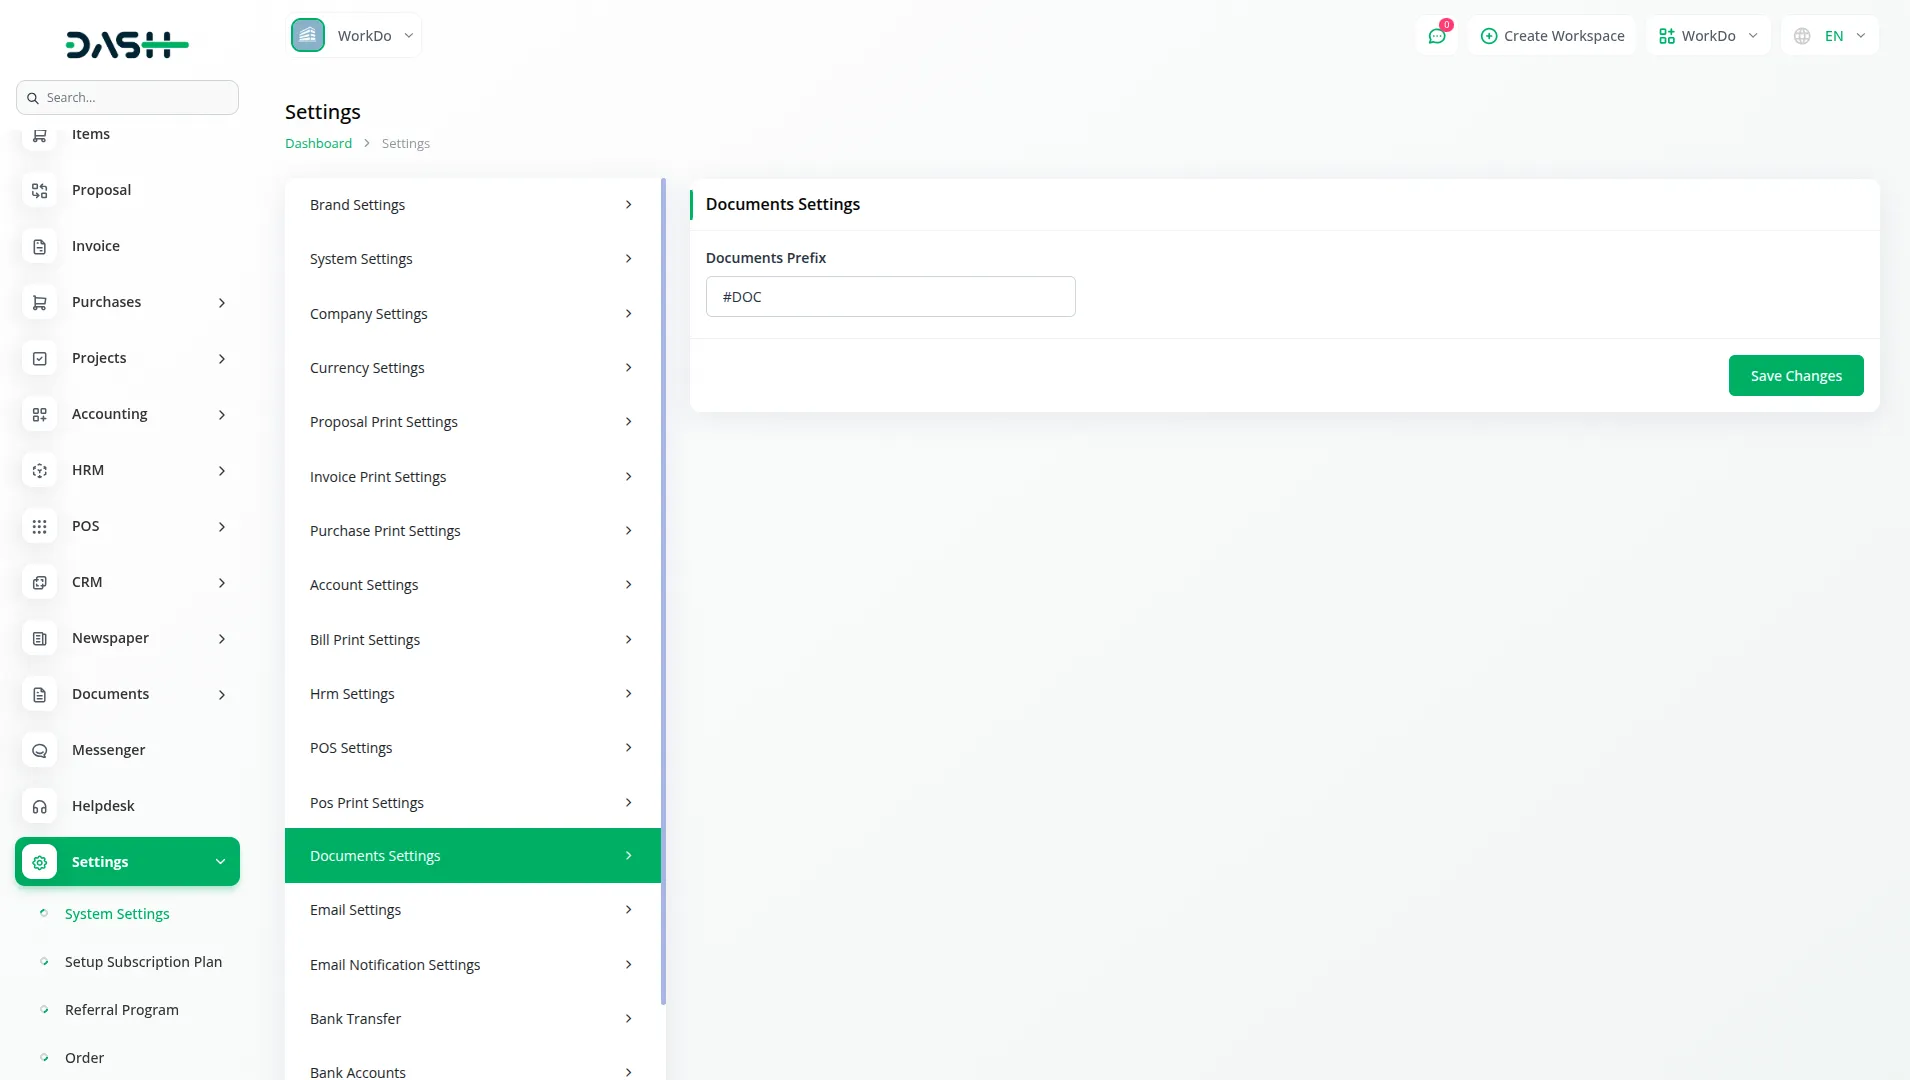Open the Proposal module icon
1910x1080 pixels.
[39, 190]
